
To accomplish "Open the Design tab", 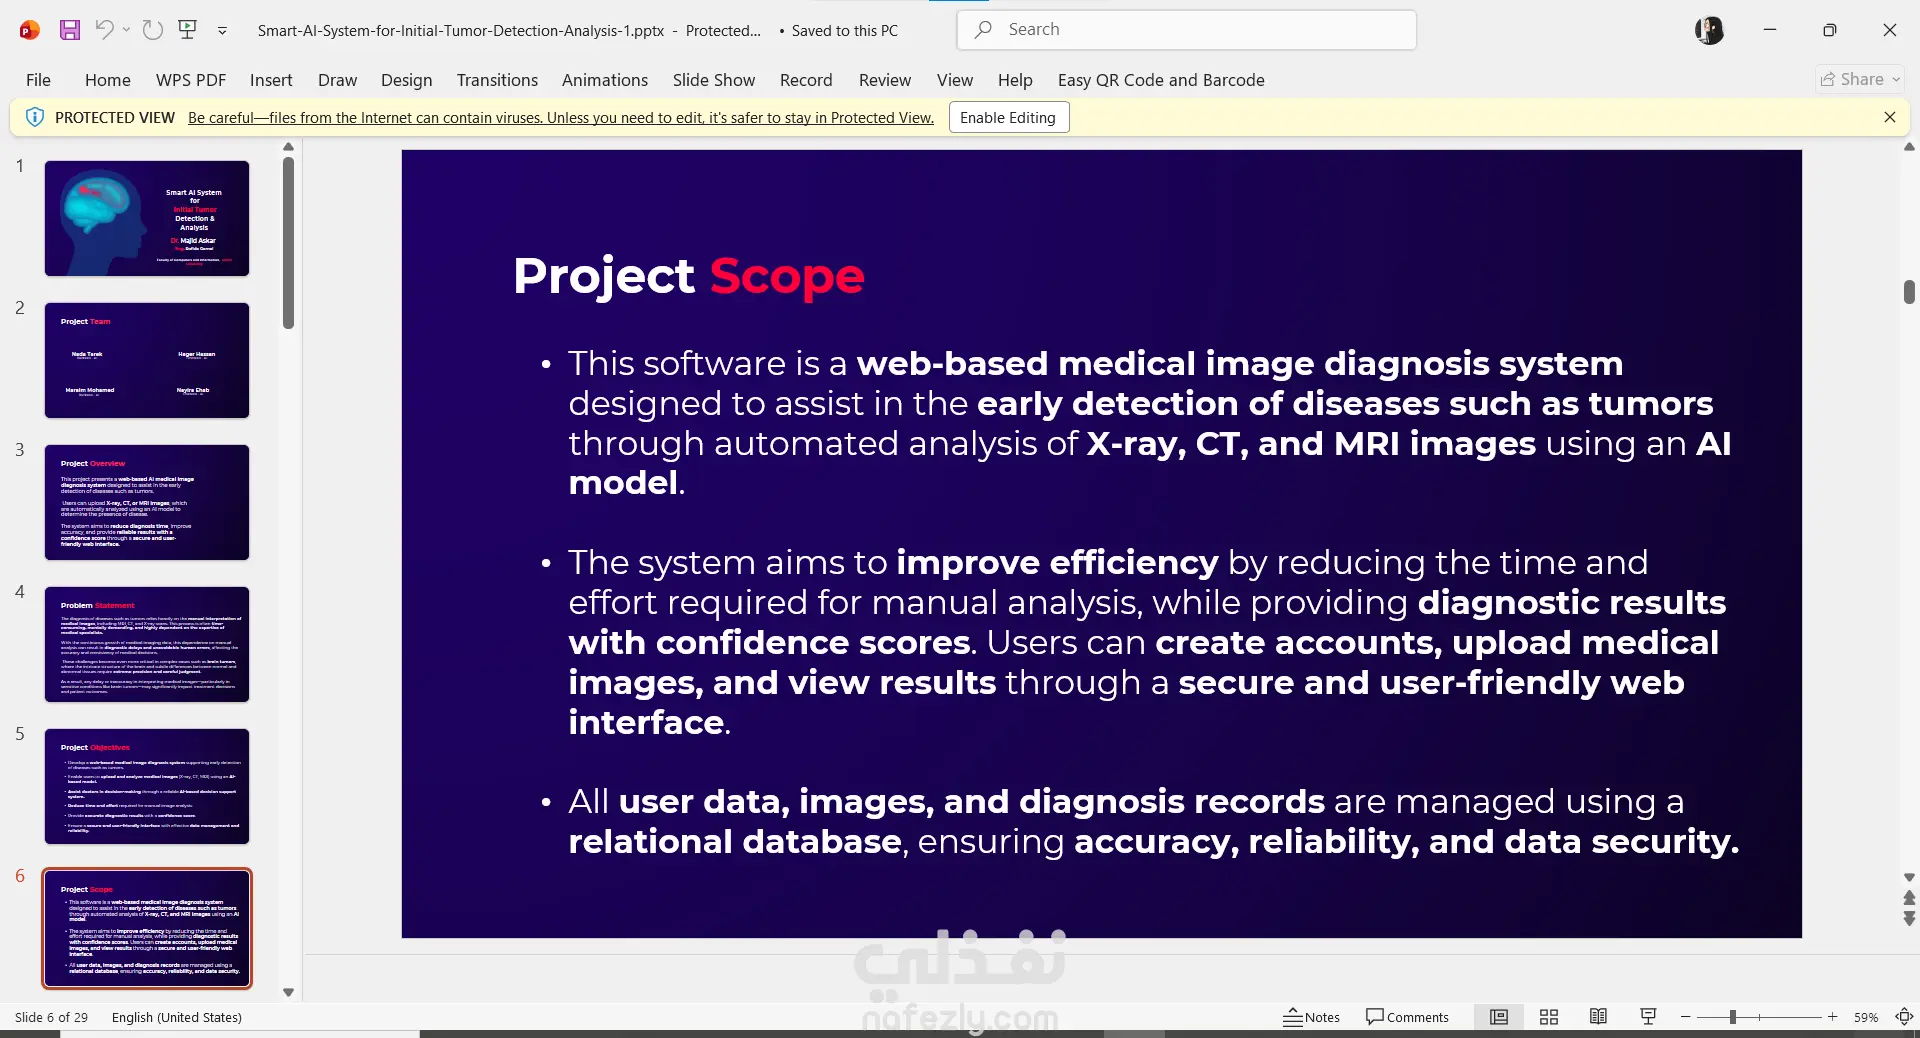I will (x=406, y=80).
